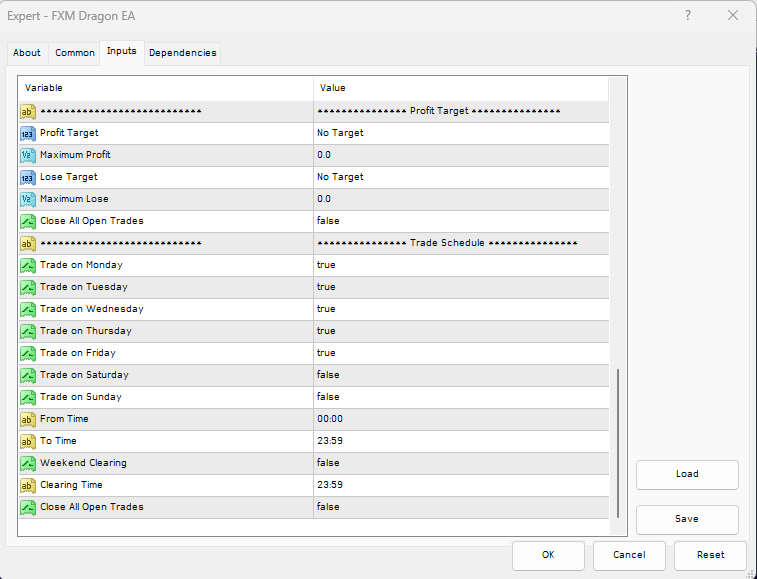Select the From Time variable name
This screenshot has width=757, height=579.
point(64,419)
